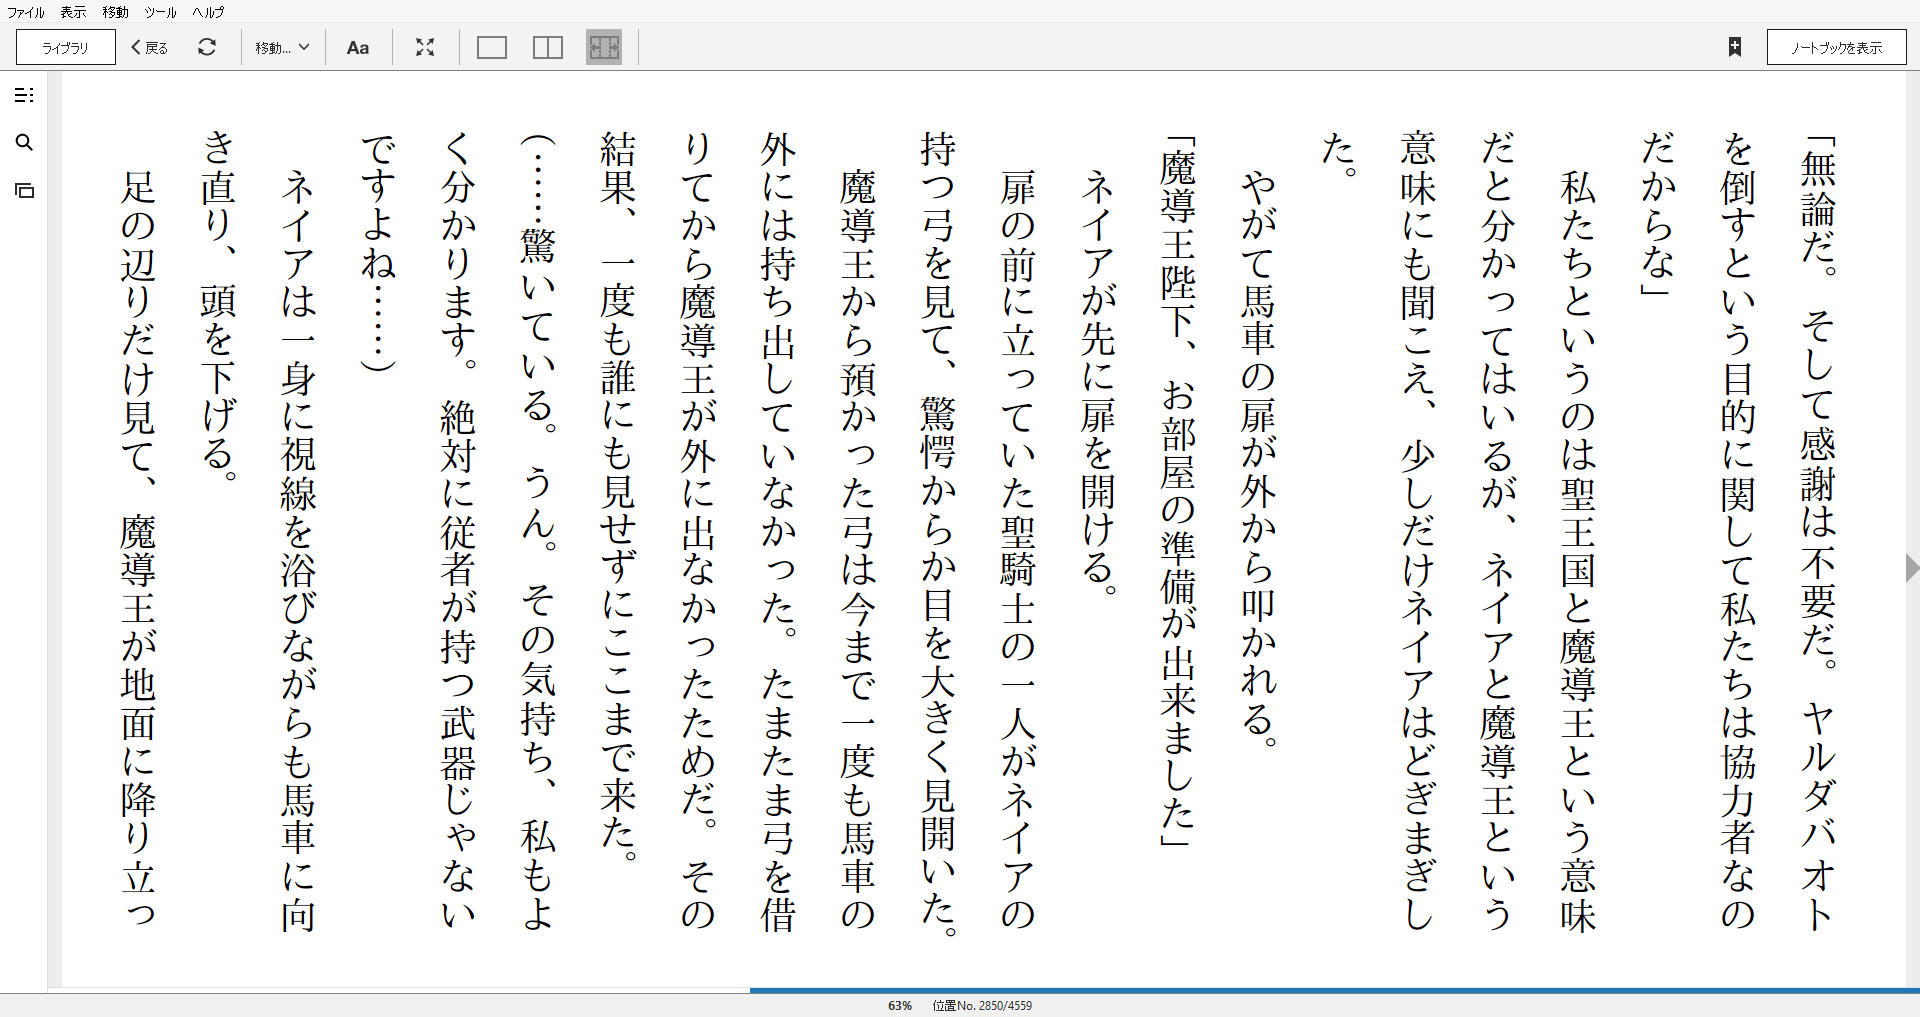Open the 表示 menu
Viewport: 1920px width, 1017px height.
pos(73,12)
